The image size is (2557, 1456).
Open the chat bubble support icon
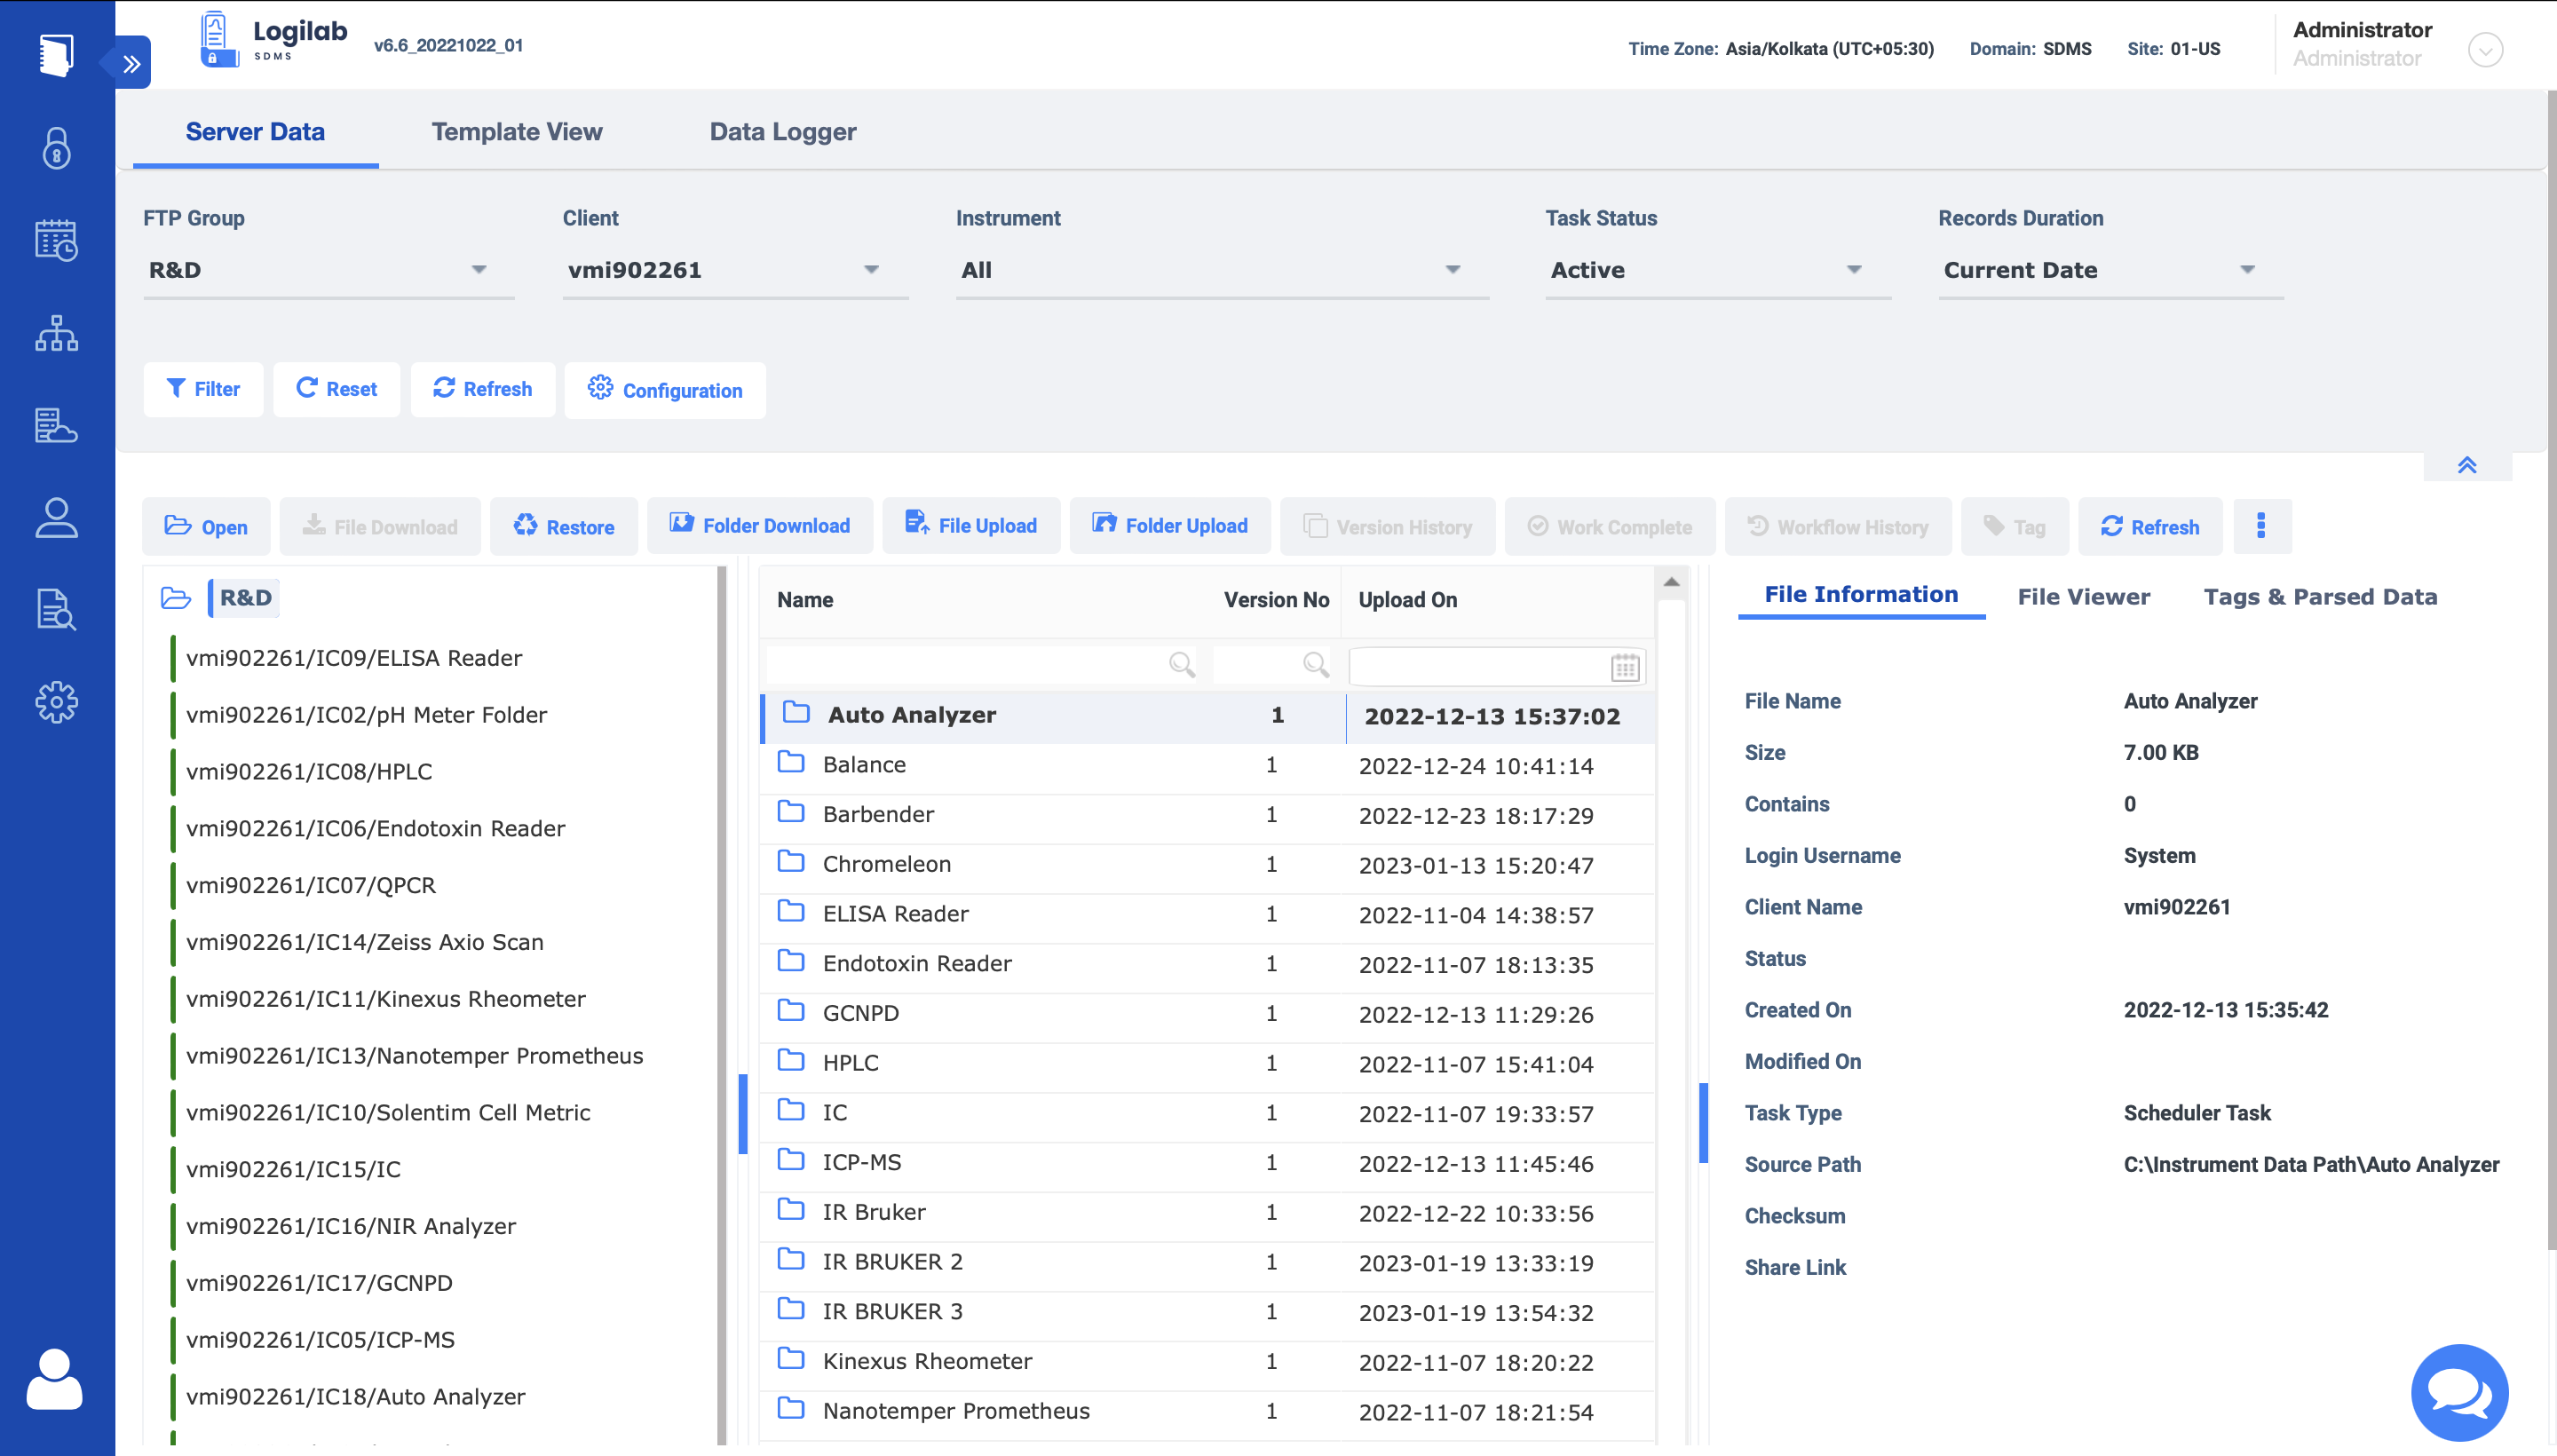2459,1391
